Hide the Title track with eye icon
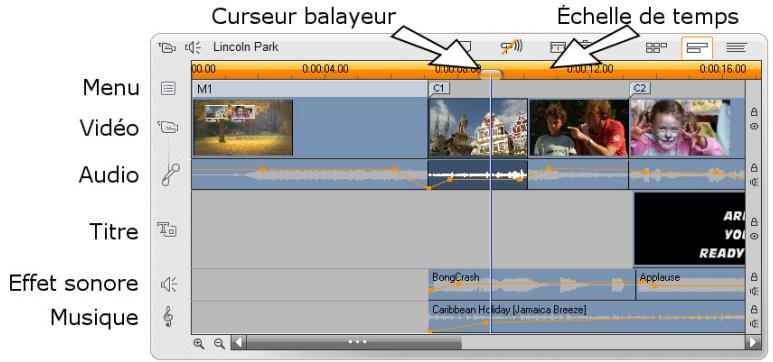Image resolution: width=773 pixels, height=362 pixels. click(754, 236)
